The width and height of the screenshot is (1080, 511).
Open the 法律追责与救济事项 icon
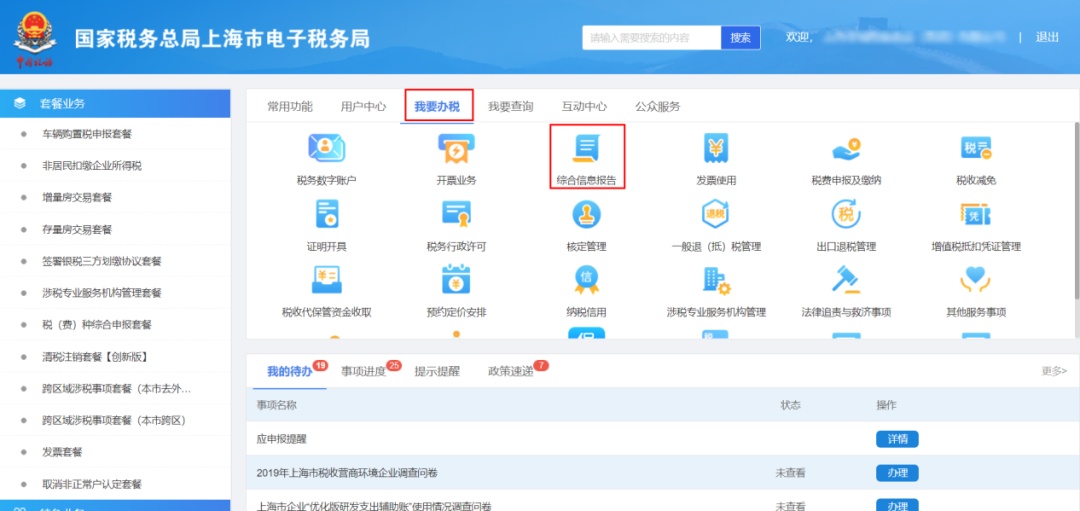coord(846,279)
